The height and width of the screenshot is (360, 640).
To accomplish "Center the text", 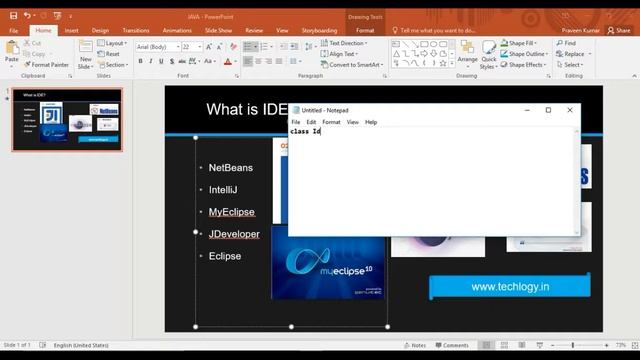I will [x=258, y=61].
